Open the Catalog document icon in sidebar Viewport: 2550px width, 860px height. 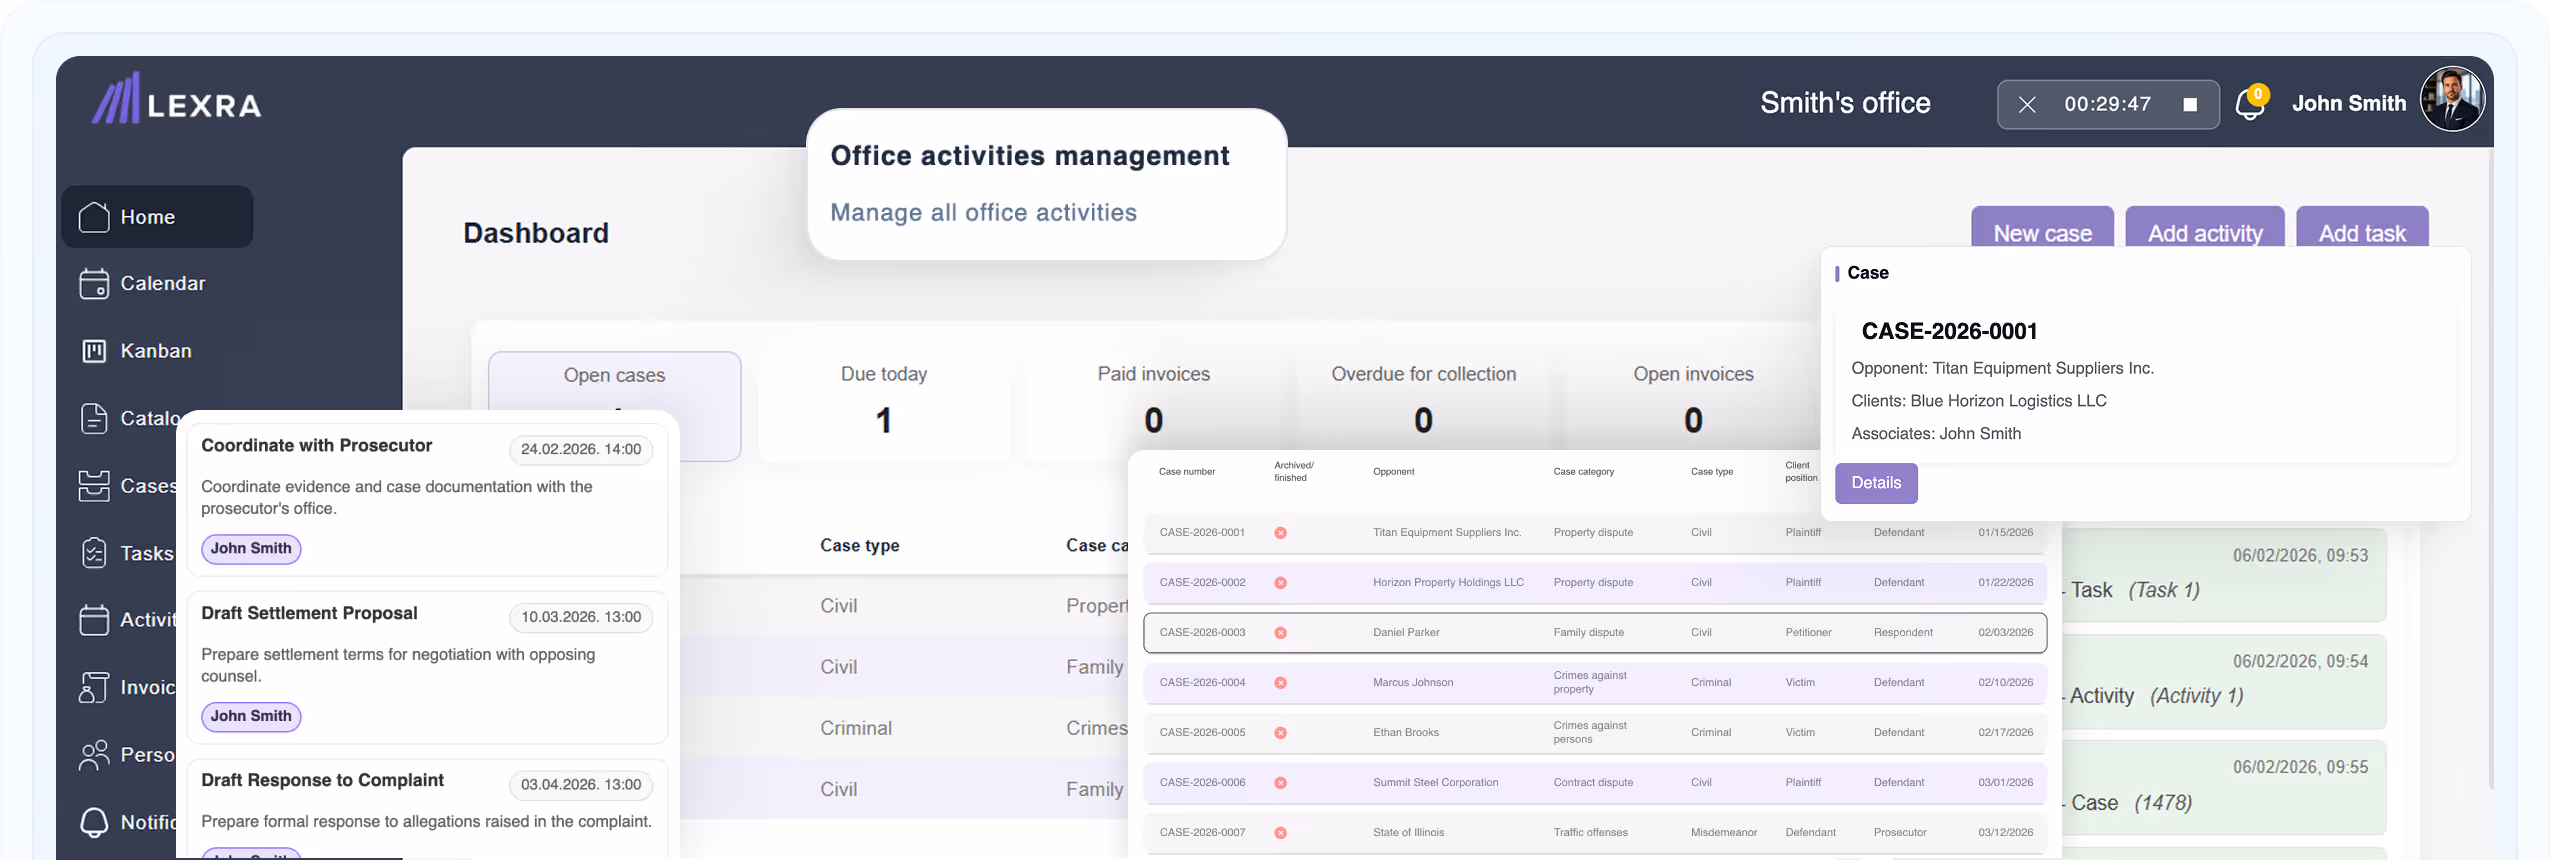pyautogui.click(x=94, y=418)
